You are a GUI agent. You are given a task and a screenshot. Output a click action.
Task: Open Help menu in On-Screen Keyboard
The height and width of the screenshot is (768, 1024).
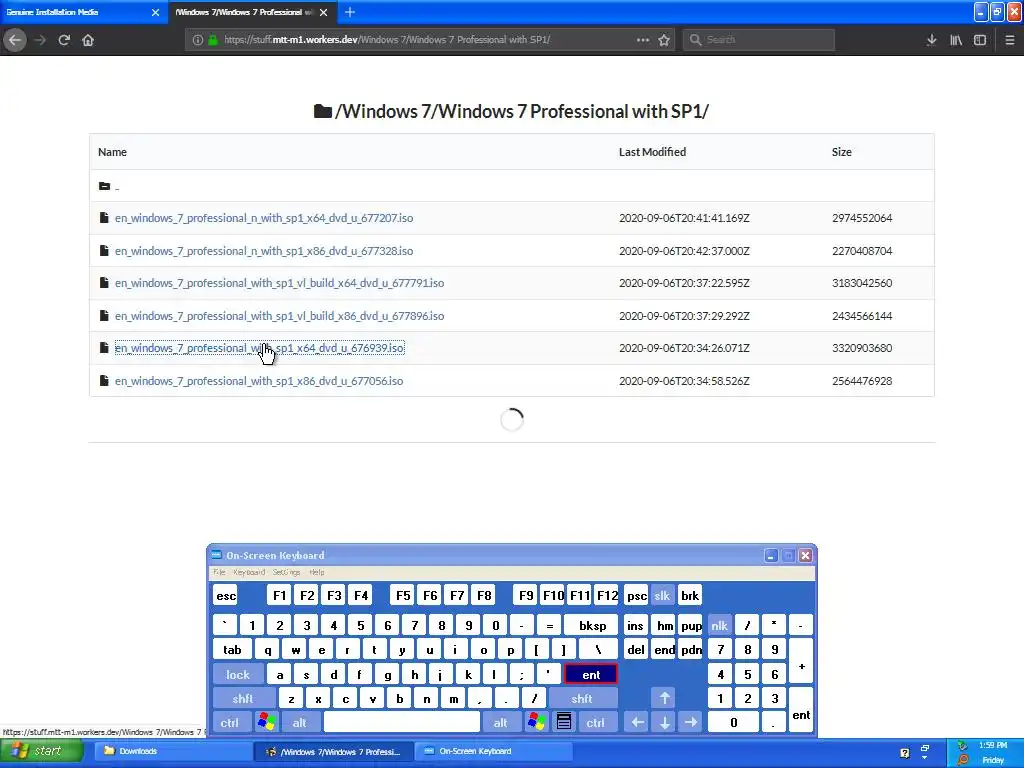coord(317,572)
